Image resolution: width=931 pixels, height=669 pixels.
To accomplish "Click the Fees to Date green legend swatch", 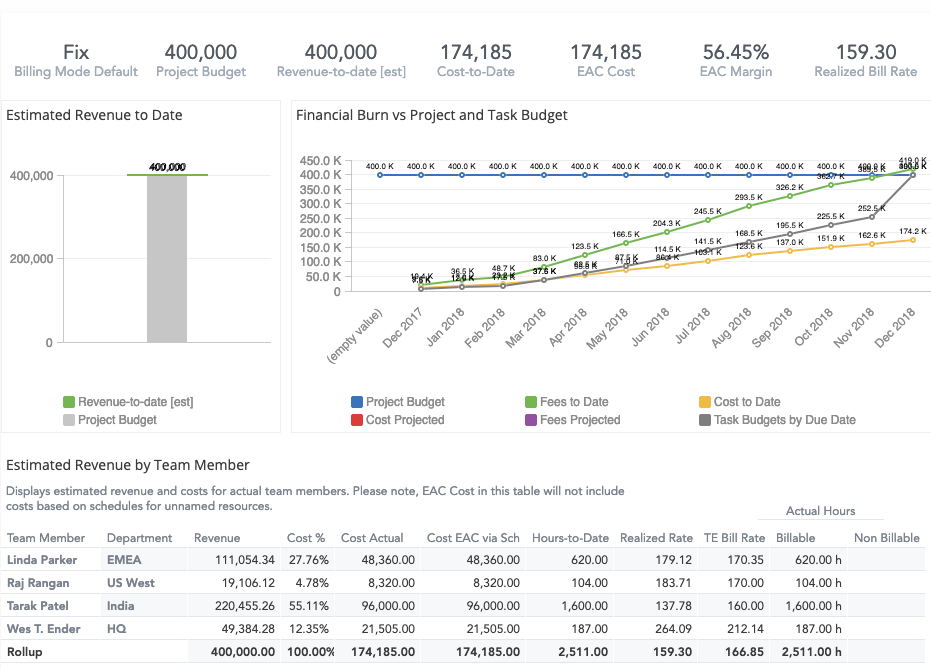I will point(531,402).
